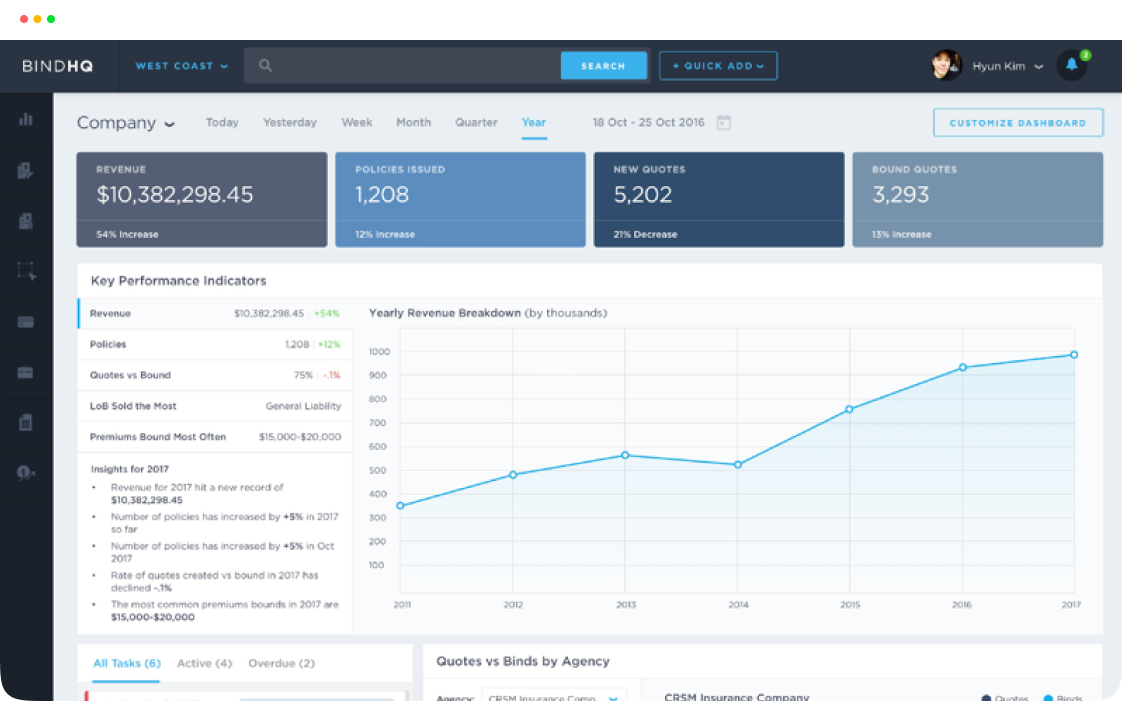Click the 21% Decrease label
Viewport: 1122px width, 701px height.
[645, 234]
